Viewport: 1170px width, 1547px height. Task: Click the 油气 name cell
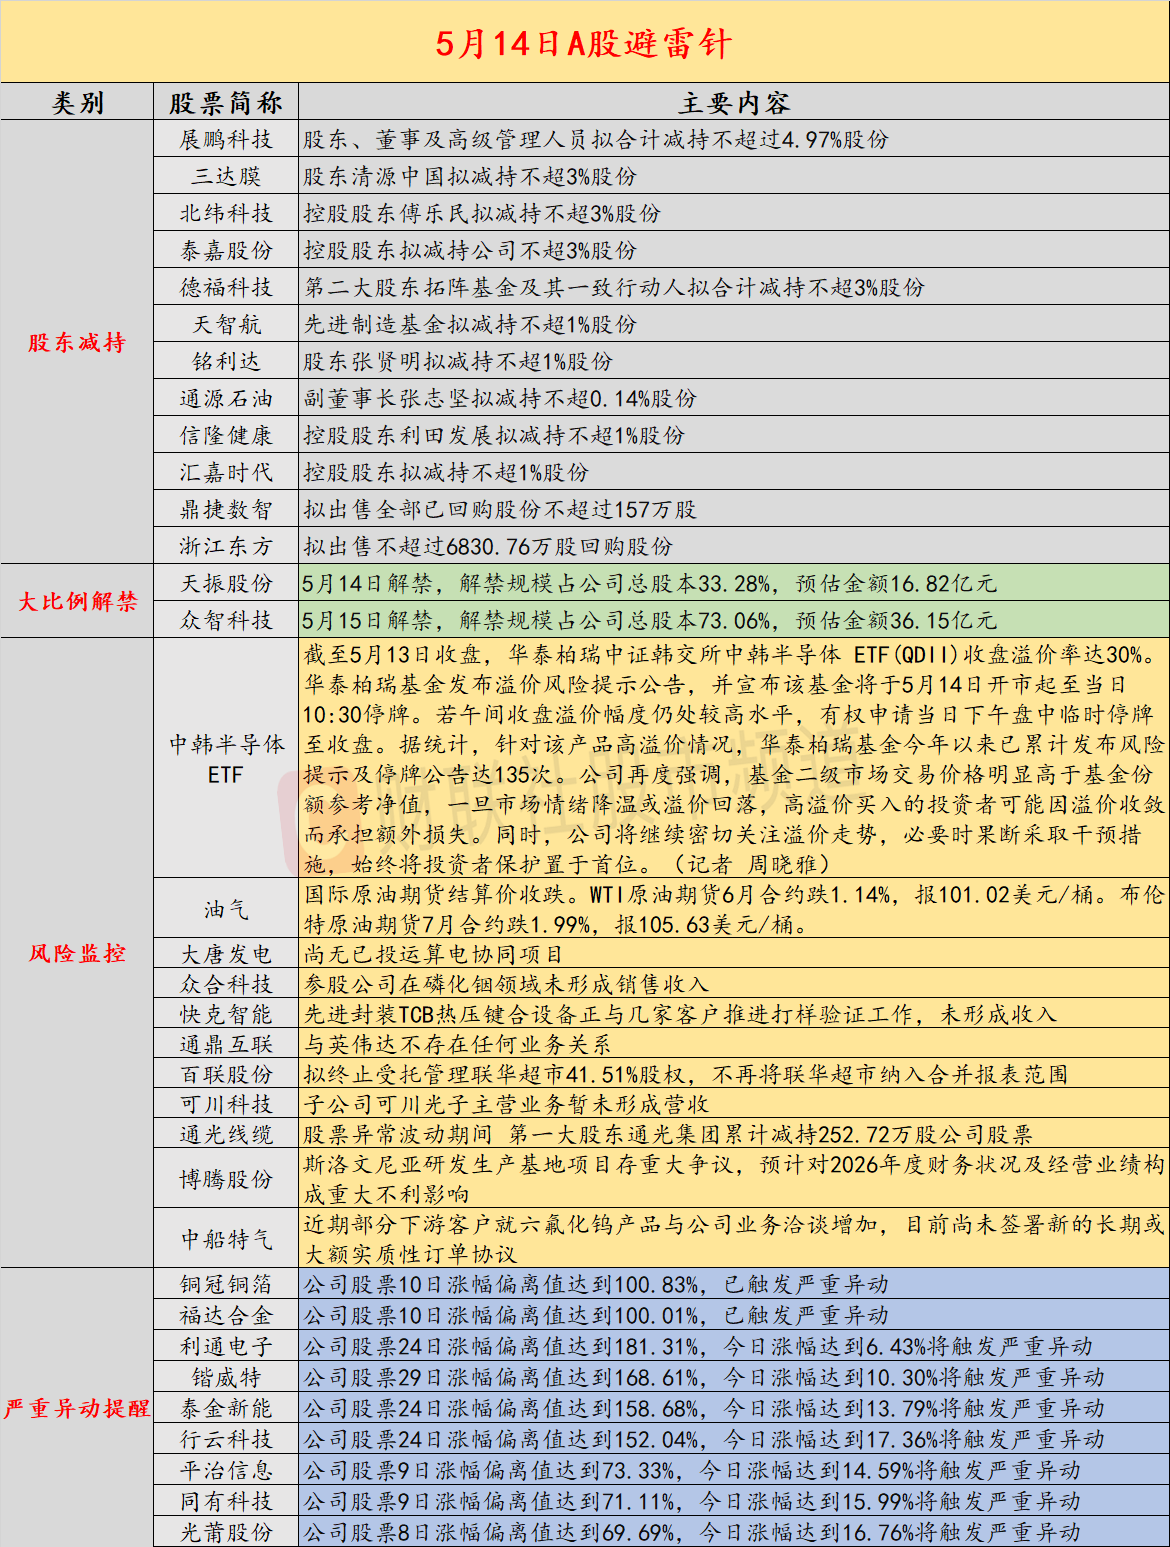(226, 909)
